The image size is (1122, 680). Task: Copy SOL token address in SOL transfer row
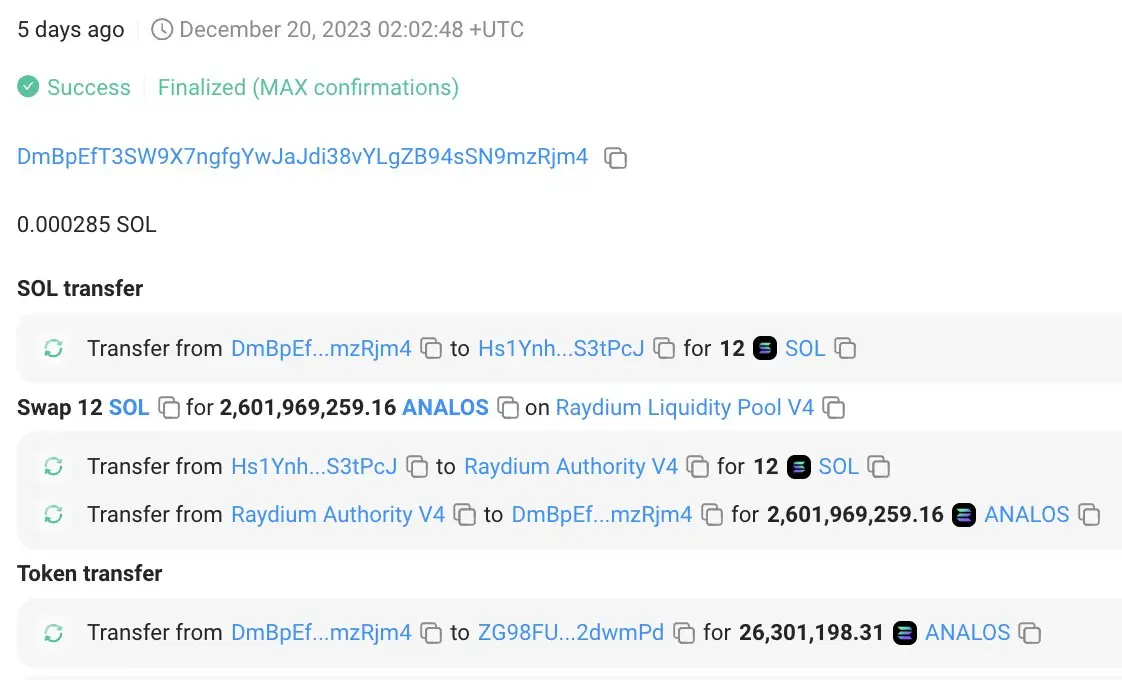tap(845, 349)
